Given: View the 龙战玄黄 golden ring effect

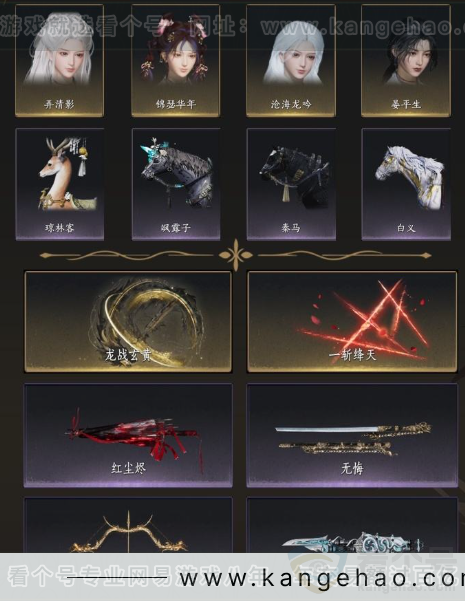Looking at the screenshot, I should click(128, 322).
